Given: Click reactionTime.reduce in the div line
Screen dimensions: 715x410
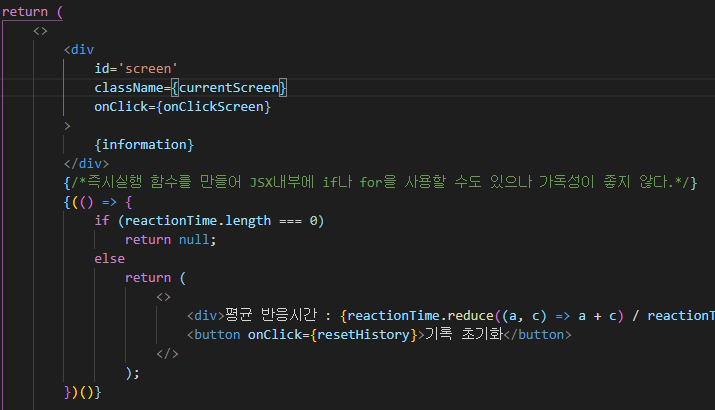Looking at the screenshot, I should 420,316.
